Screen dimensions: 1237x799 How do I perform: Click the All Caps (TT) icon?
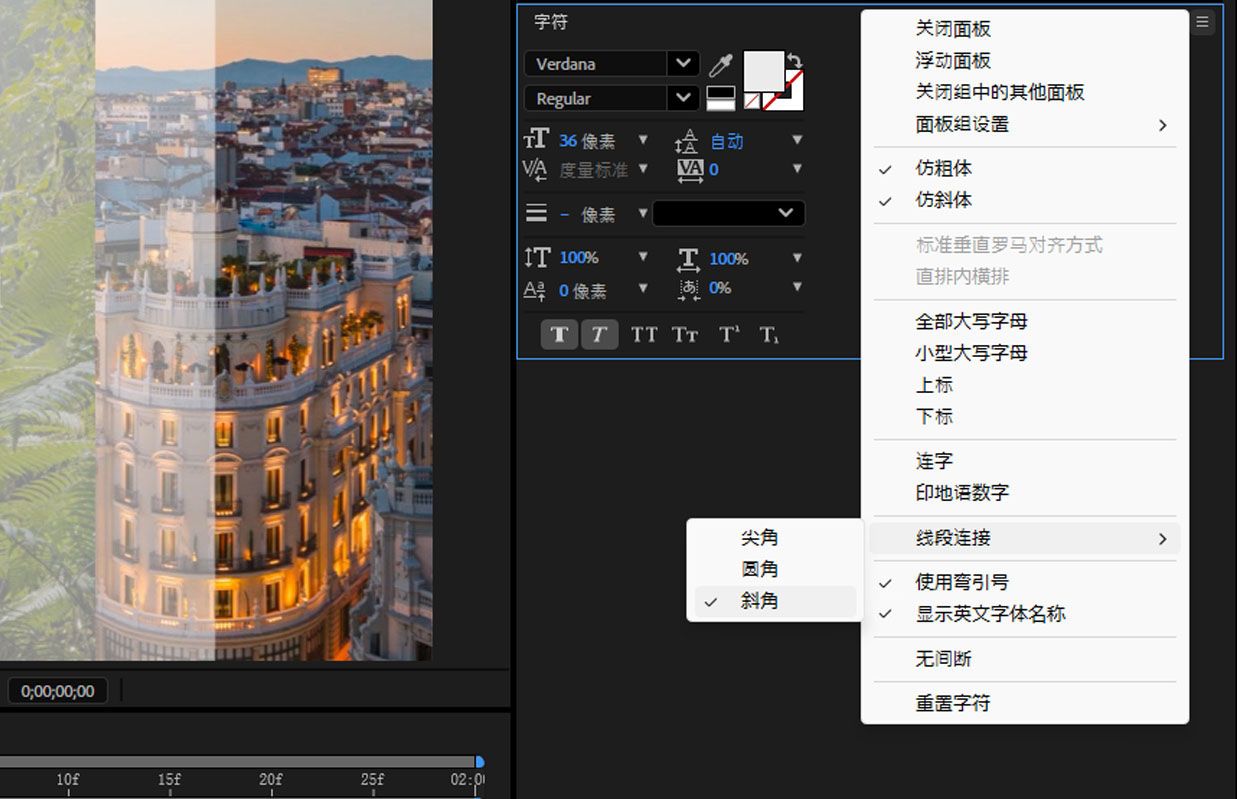[x=643, y=334]
